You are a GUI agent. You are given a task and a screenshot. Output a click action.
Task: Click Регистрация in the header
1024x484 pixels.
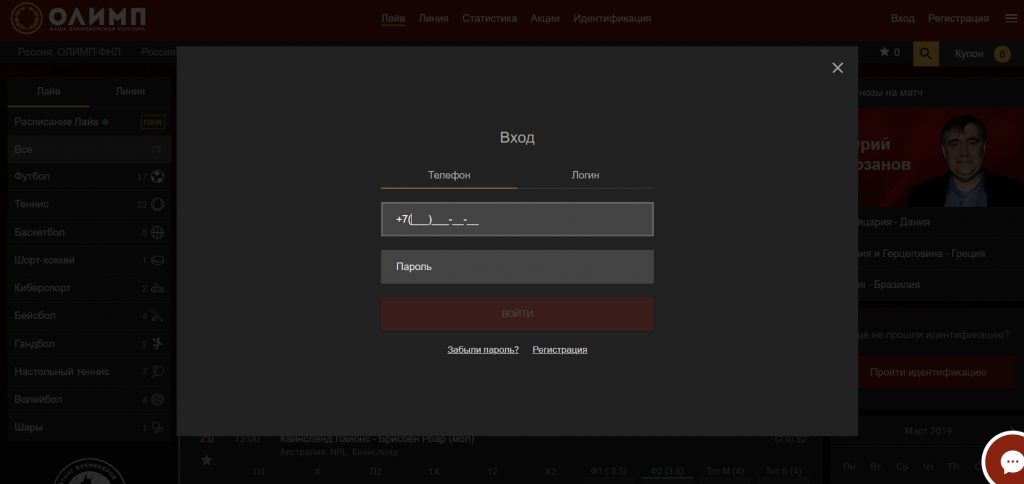point(958,18)
